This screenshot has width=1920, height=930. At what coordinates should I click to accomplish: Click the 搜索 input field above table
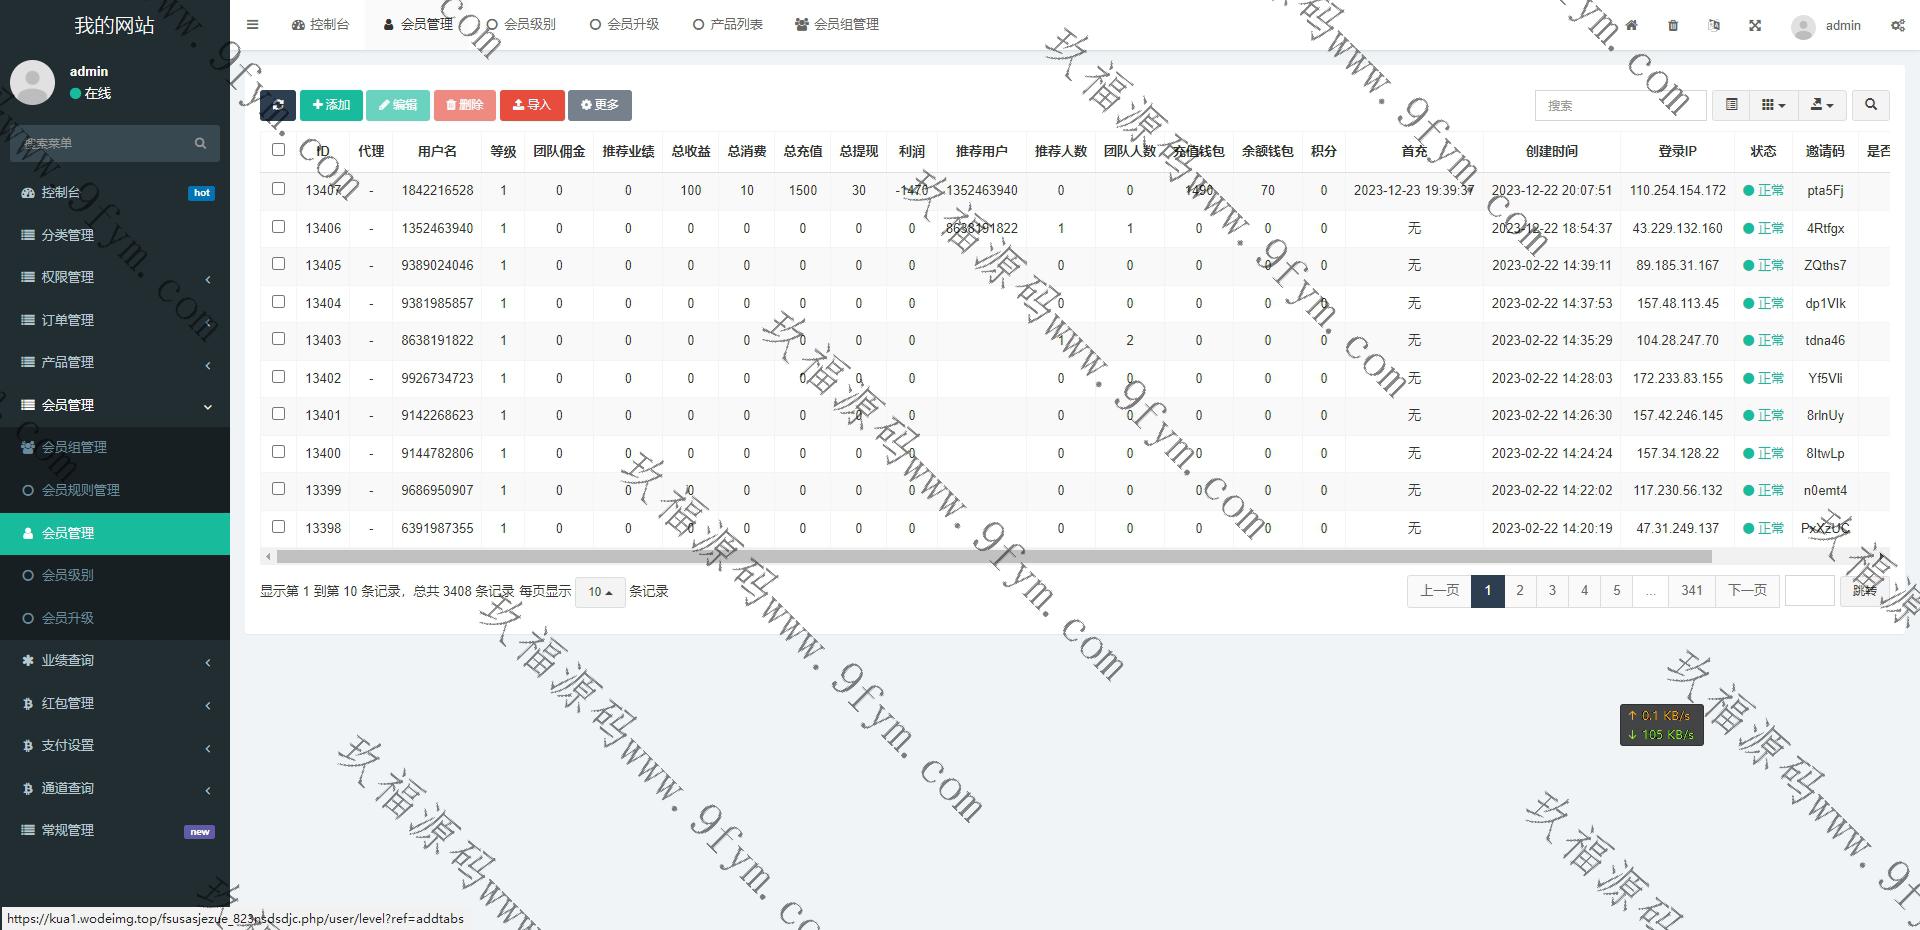coord(1619,105)
